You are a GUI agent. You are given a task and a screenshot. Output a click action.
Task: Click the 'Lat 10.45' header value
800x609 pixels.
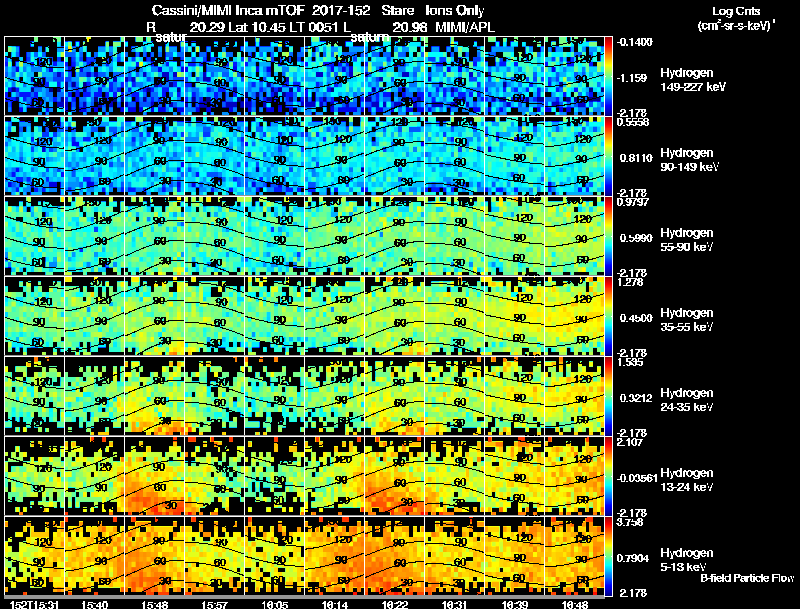pos(256,27)
